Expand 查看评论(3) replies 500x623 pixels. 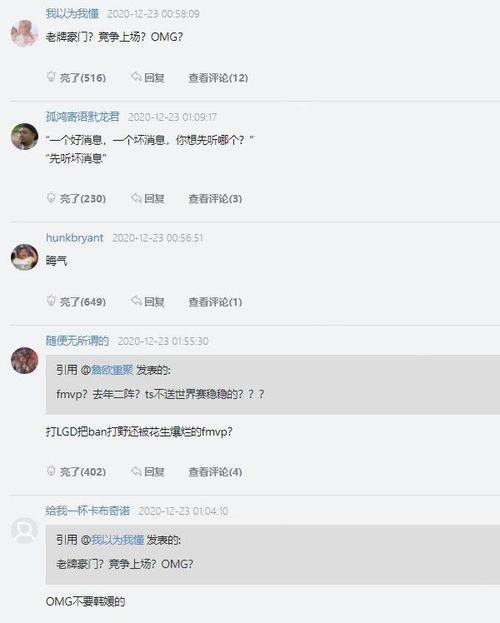(x=215, y=199)
